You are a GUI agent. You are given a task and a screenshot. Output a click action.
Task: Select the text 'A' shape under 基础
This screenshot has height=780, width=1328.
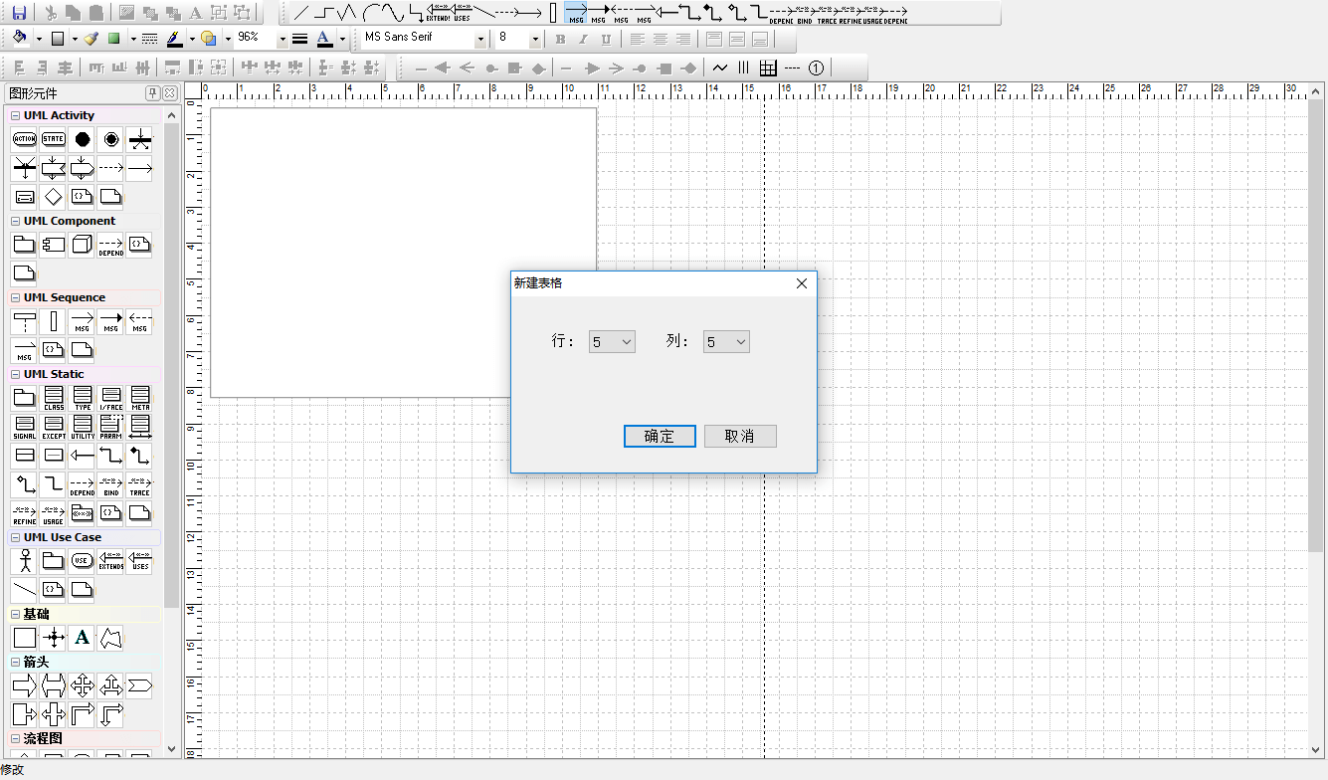(82, 638)
